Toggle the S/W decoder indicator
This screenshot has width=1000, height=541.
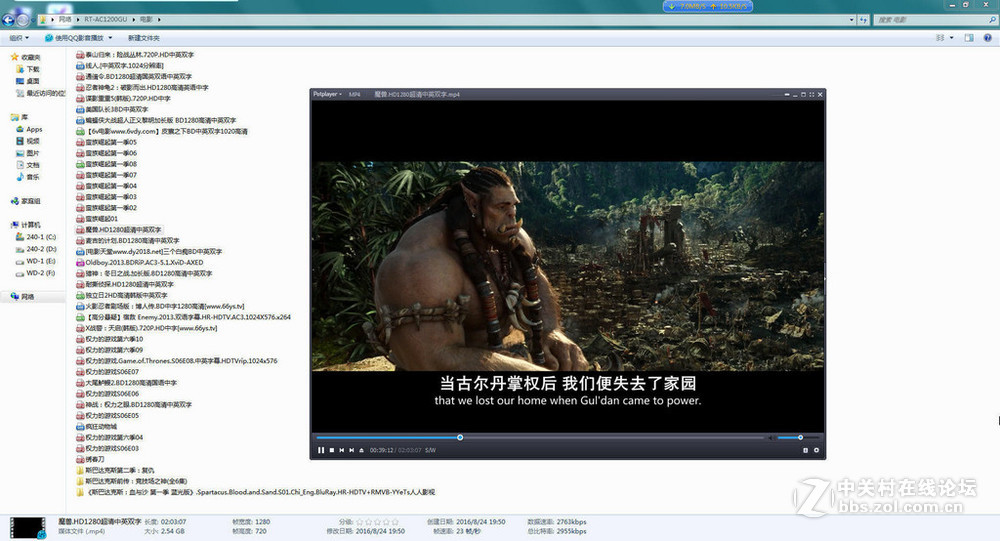(430, 450)
